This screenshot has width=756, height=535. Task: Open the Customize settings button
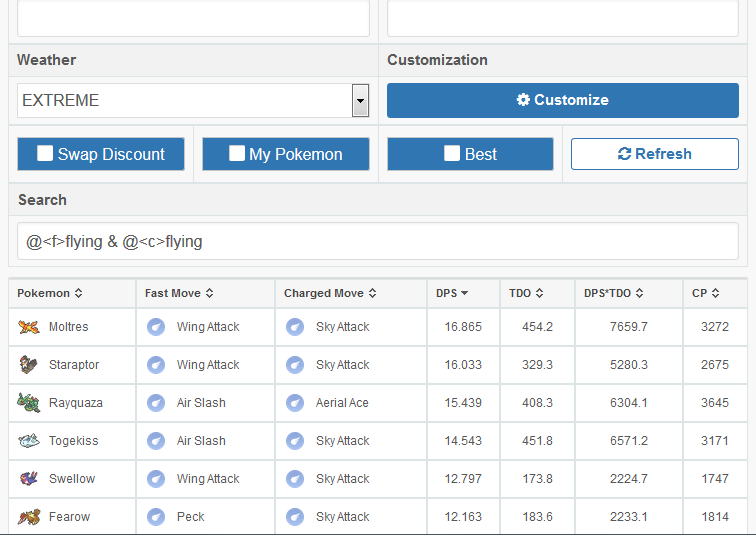click(x=563, y=100)
